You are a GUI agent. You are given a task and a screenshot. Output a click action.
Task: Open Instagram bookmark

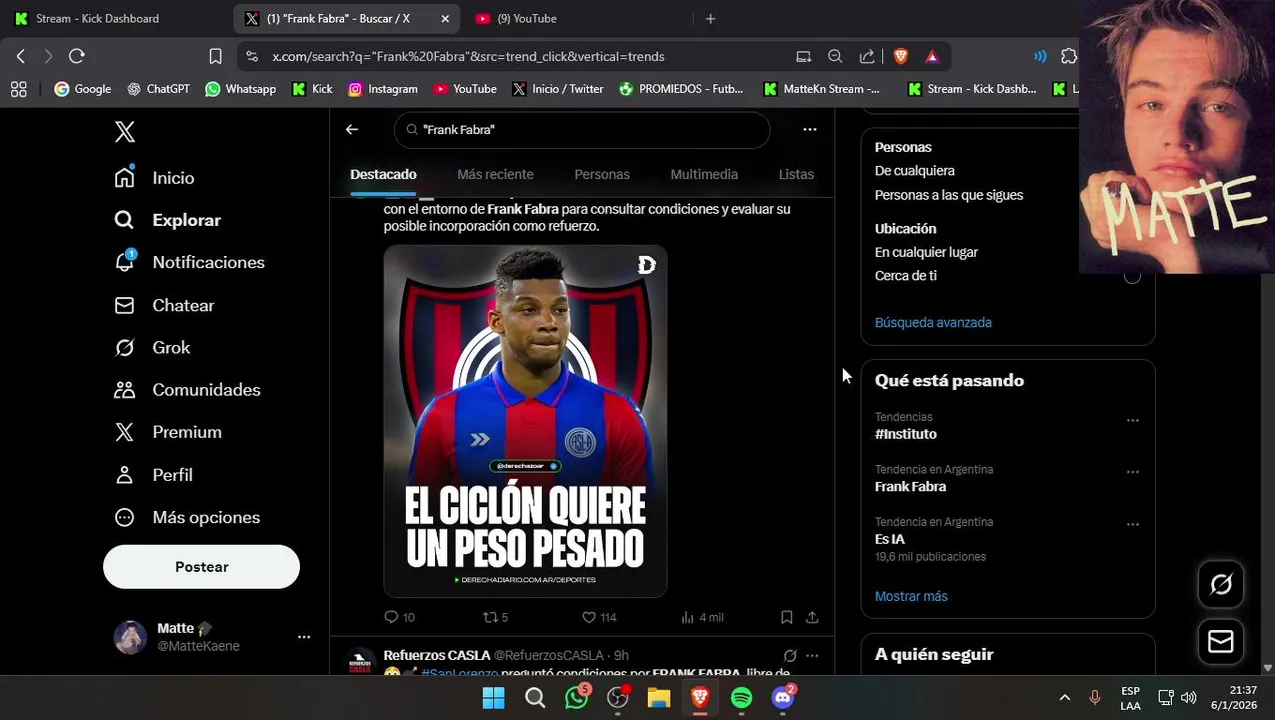pyautogui.click(x=382, y=89)
